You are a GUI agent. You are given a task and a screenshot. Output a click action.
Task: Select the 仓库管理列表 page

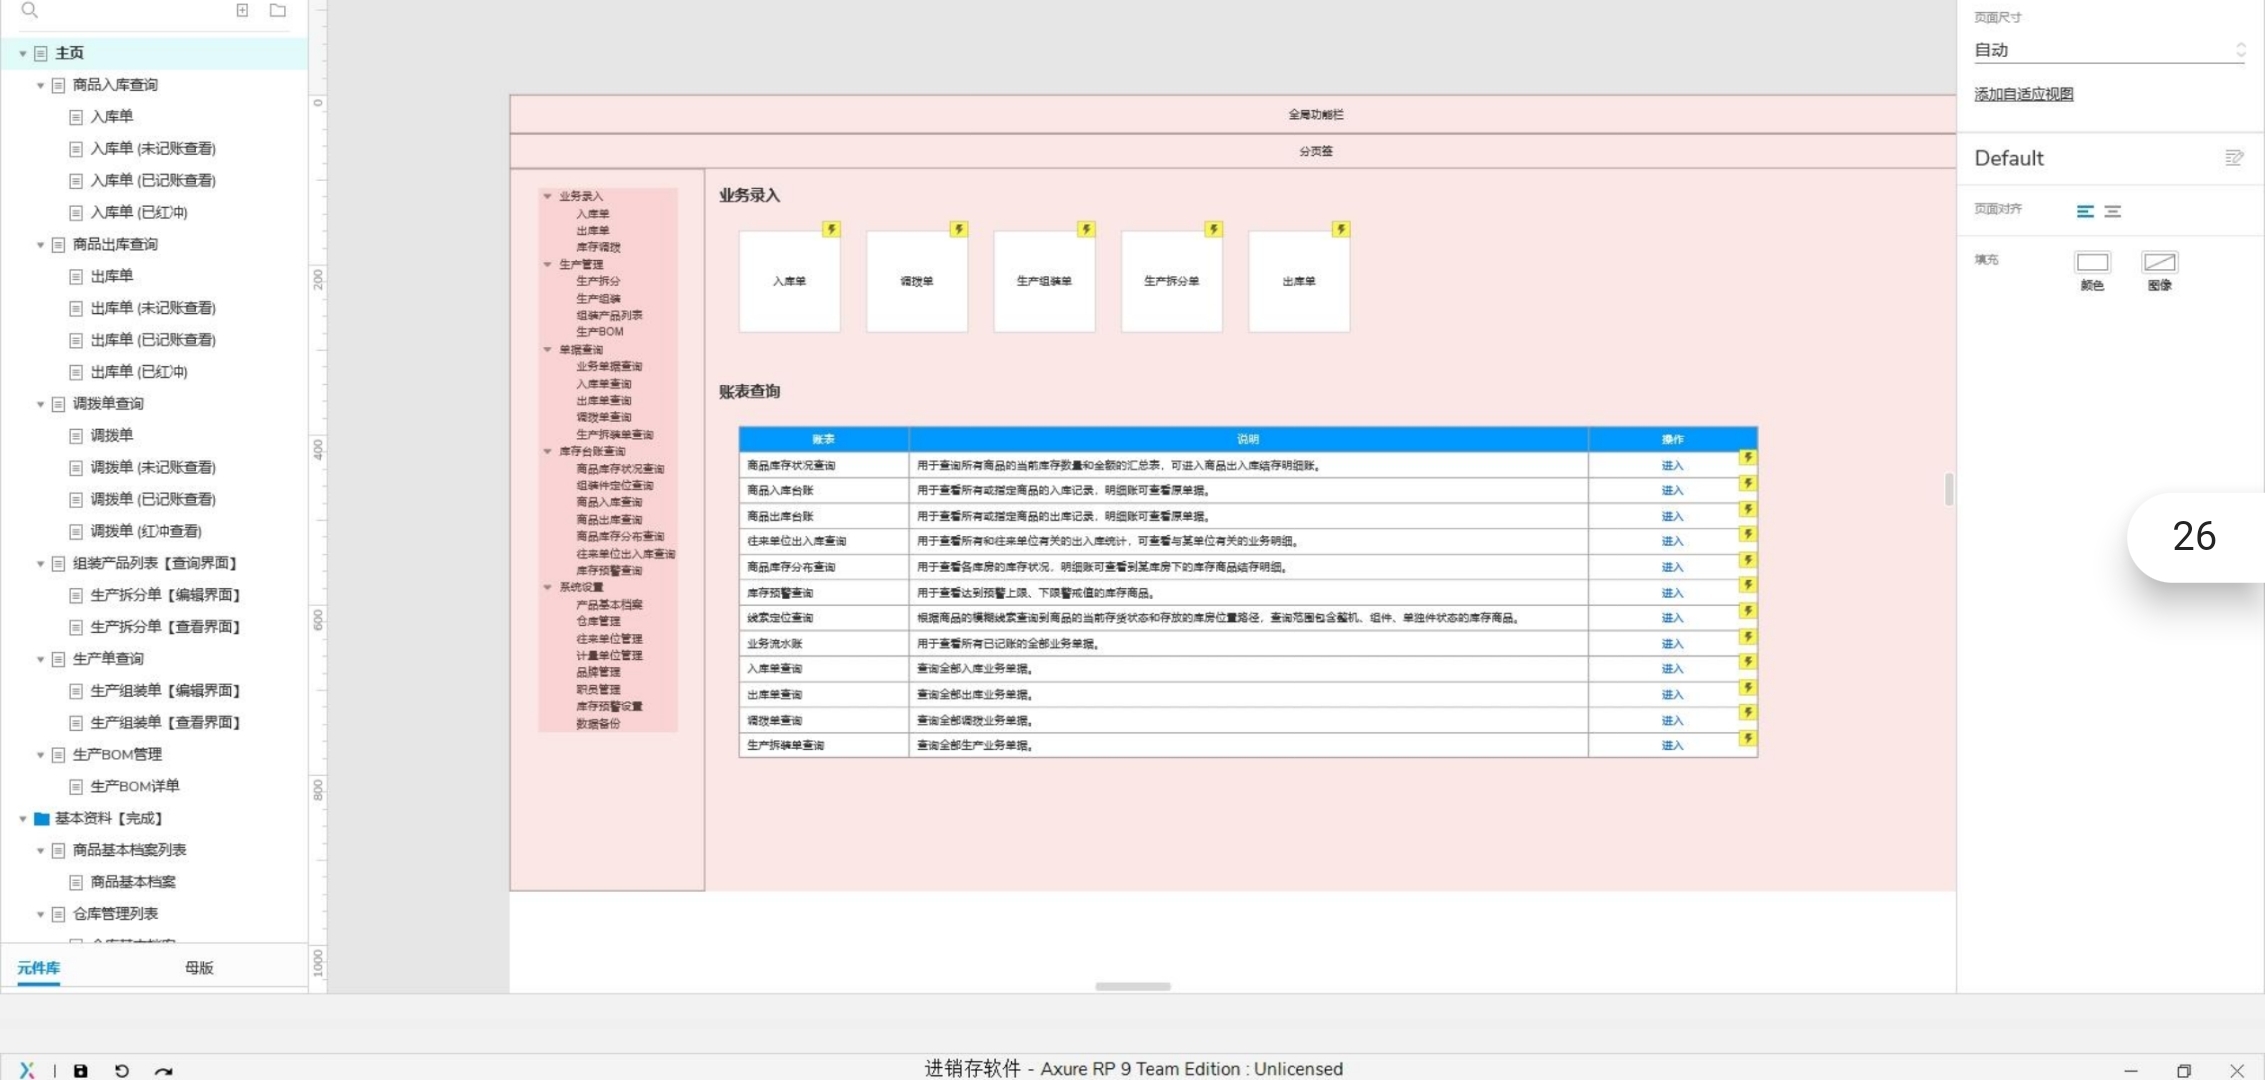[x=115, y=914]
